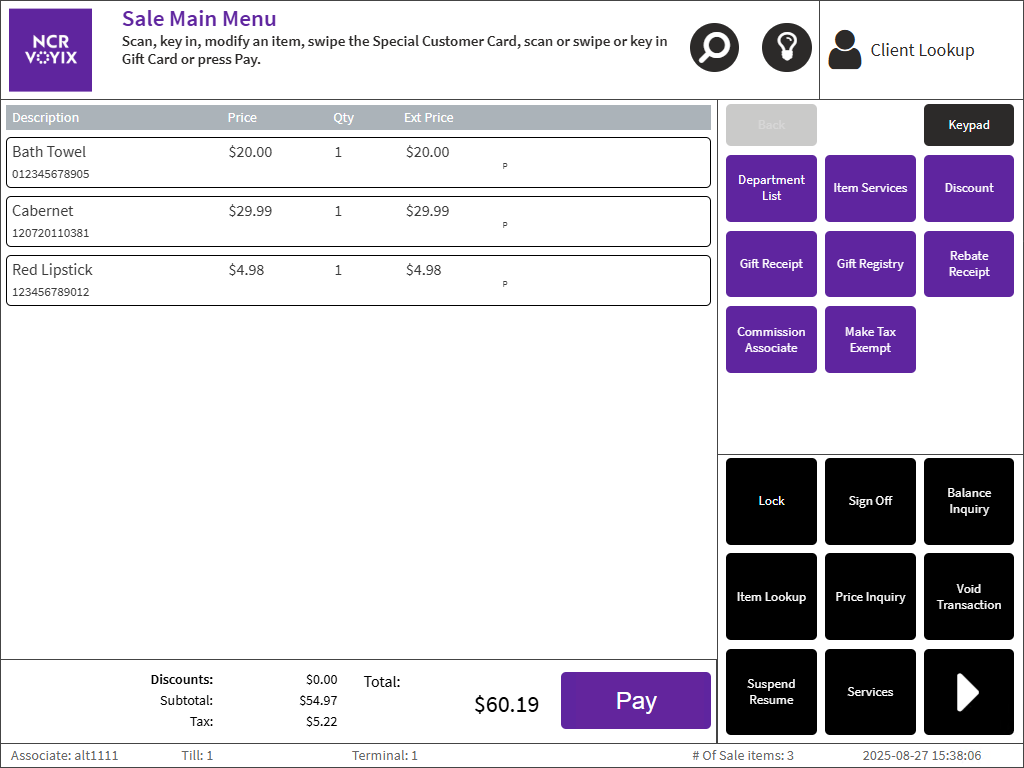Click the lightbulb help icon
This screenshot has width=1024, height=768.
(x=786, y=48)
